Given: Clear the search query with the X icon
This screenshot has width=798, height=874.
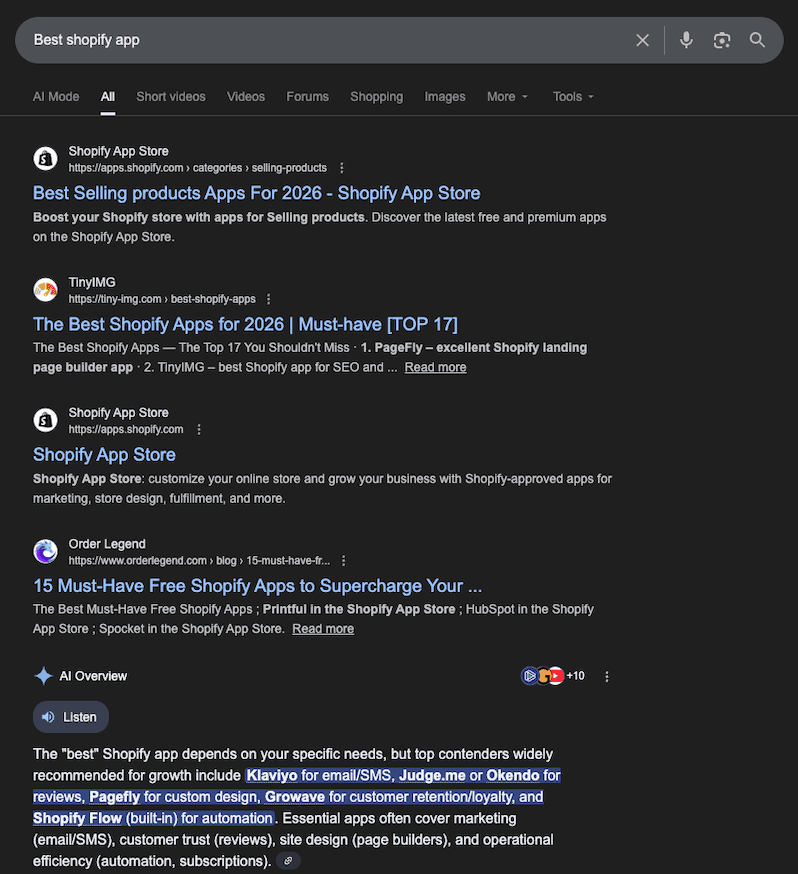Looking at the screenshot, I should (643, 40).
